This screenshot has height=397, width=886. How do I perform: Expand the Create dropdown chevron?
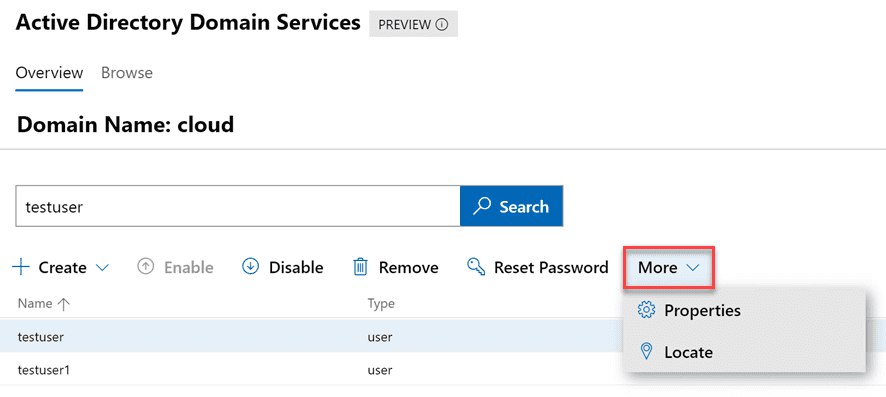(102, 268)
